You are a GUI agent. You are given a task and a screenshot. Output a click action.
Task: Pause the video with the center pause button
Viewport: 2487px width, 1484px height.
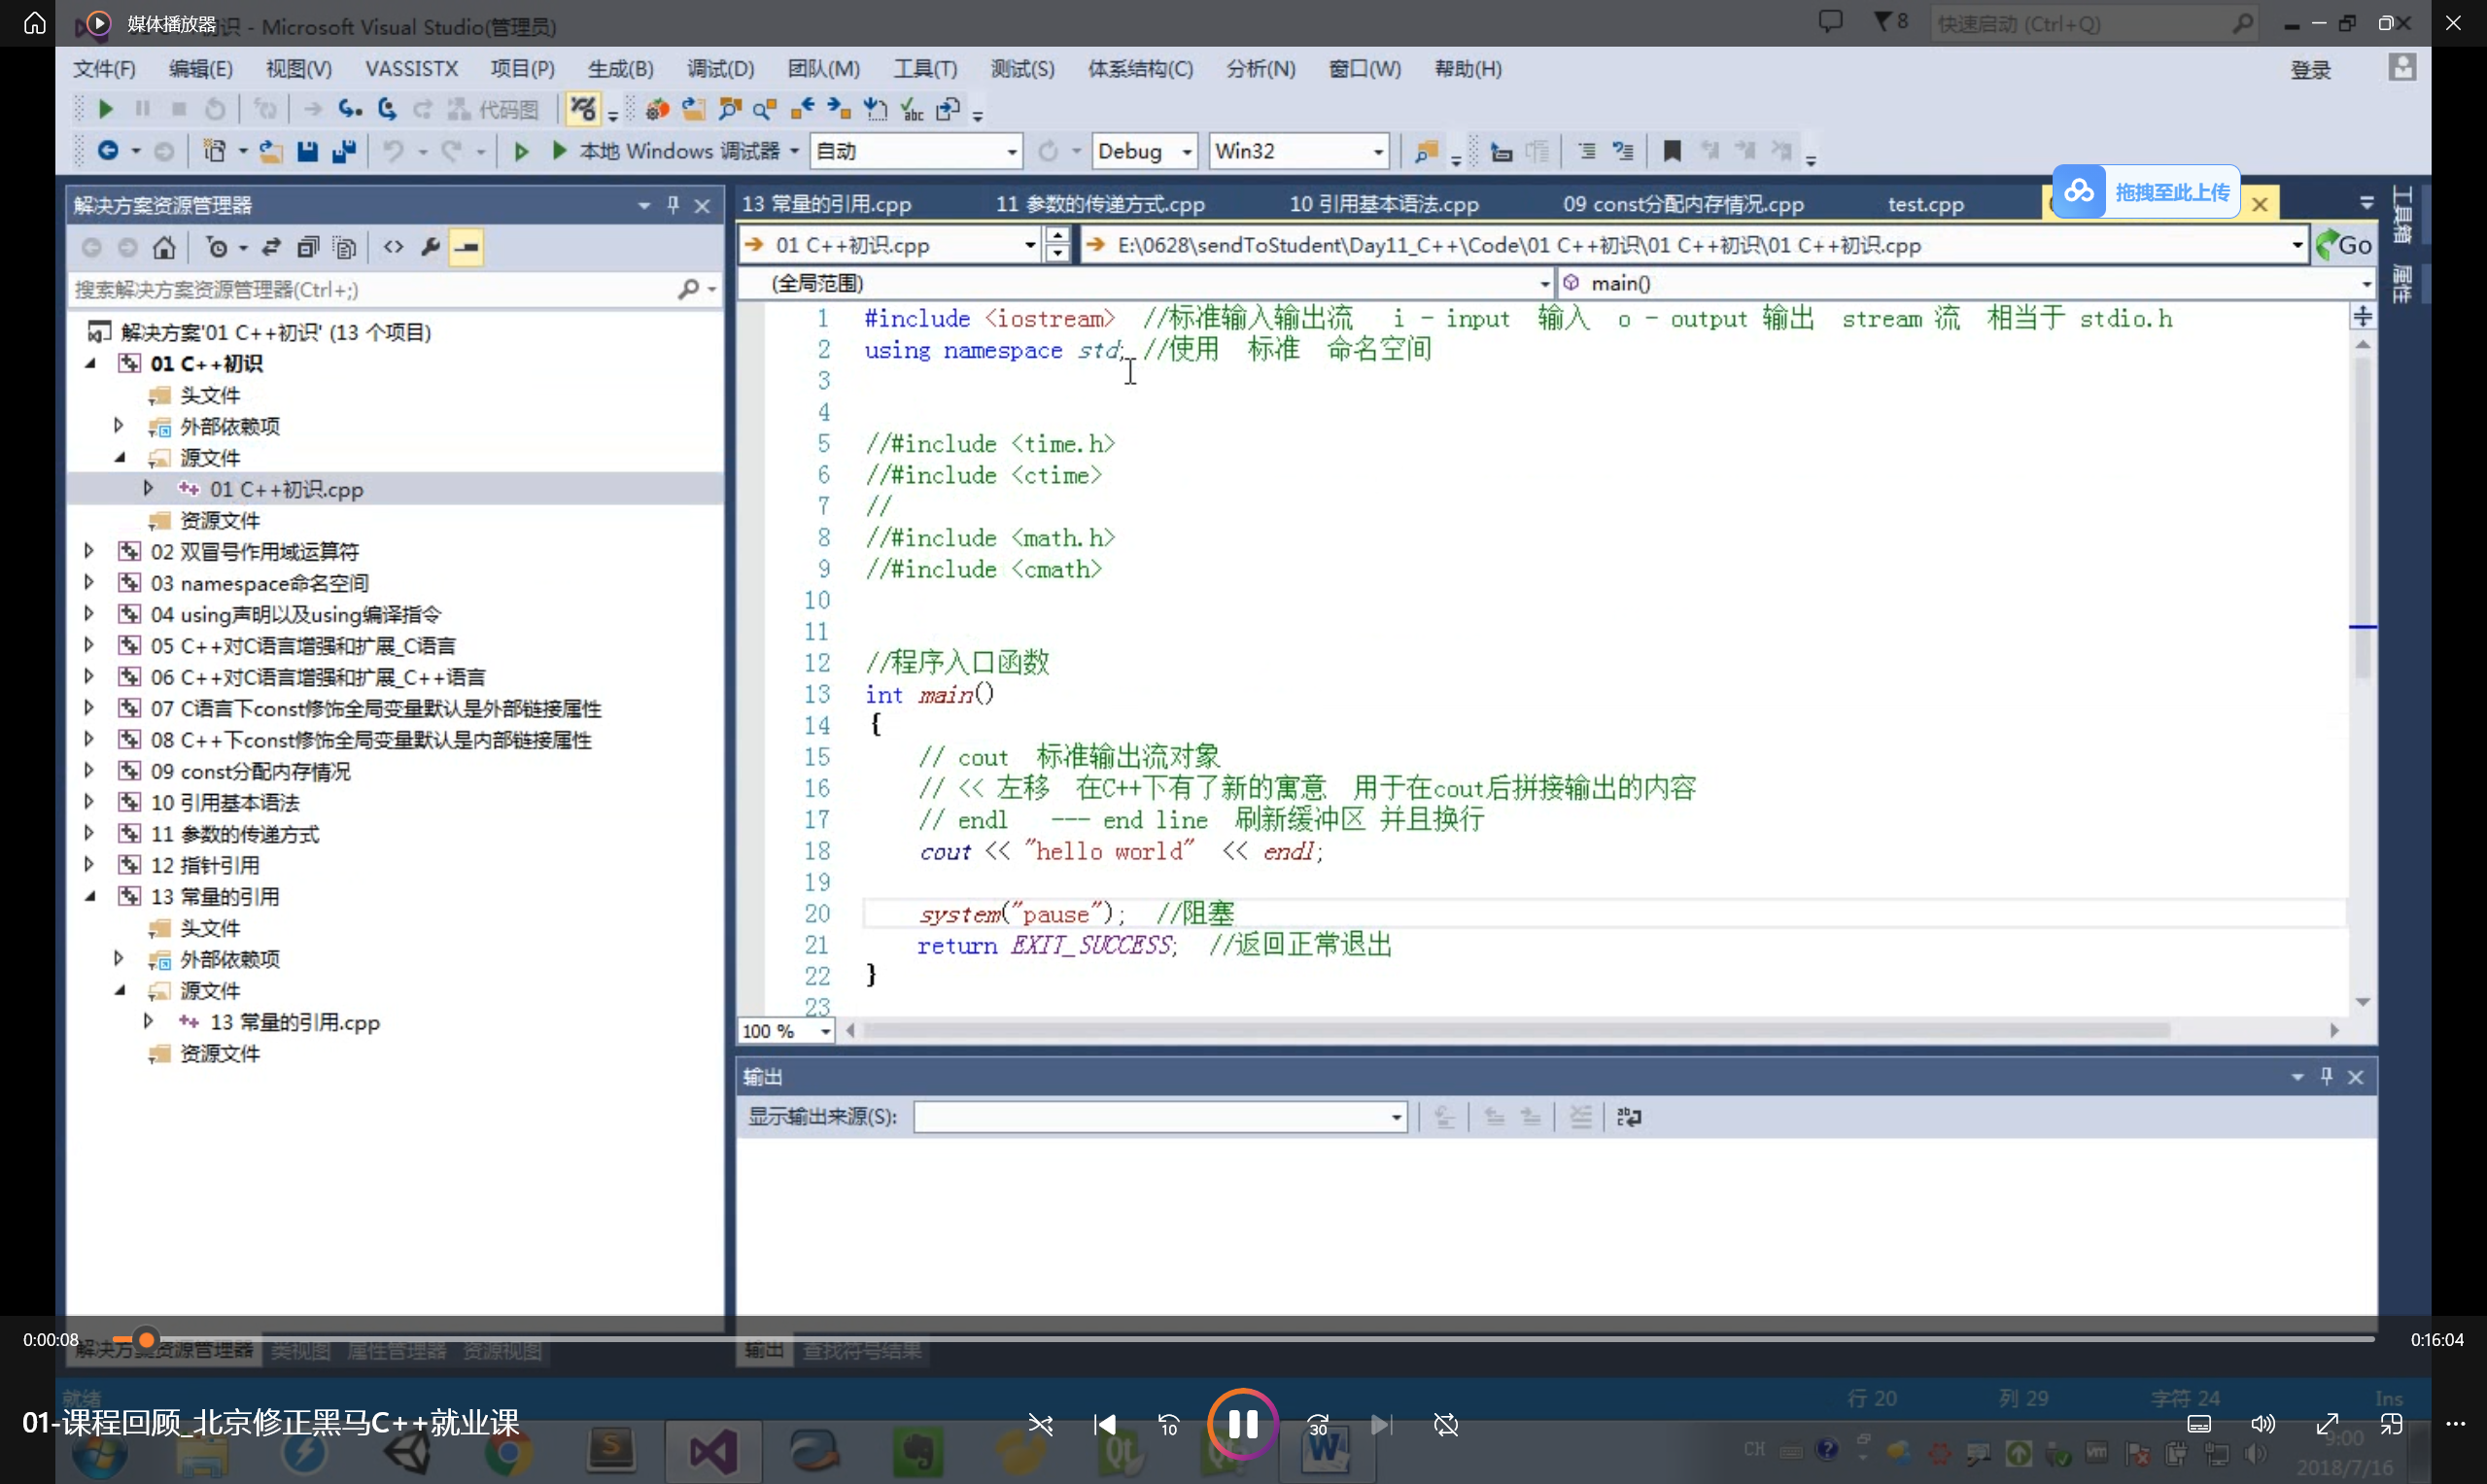1242,1423
